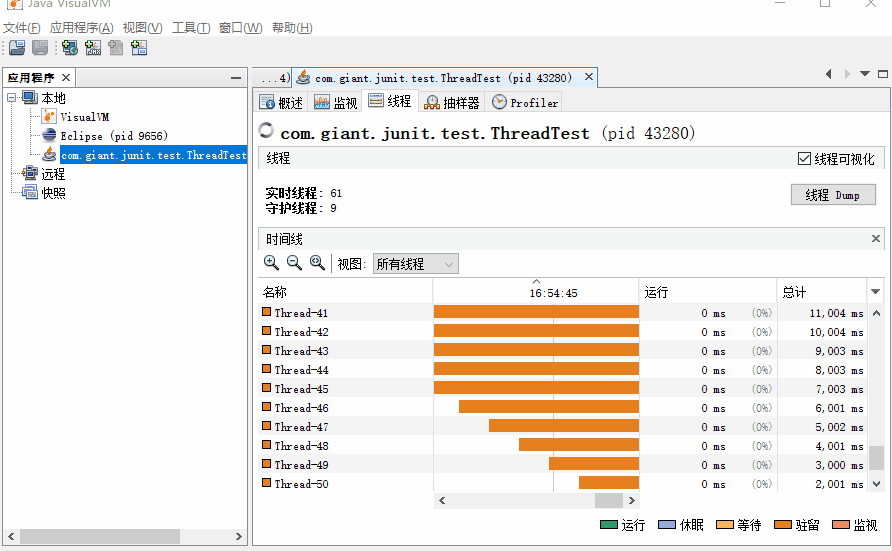Click the 16:54:45 timeline marker
892x551 pixels.
553,293
